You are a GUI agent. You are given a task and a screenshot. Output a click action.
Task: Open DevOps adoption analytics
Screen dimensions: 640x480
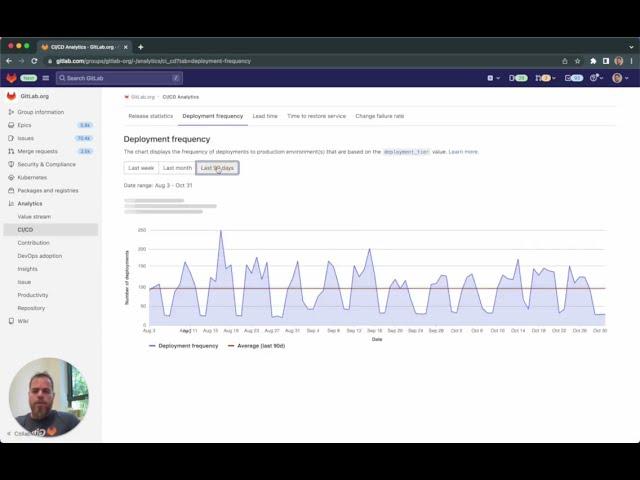click(40, 256)
